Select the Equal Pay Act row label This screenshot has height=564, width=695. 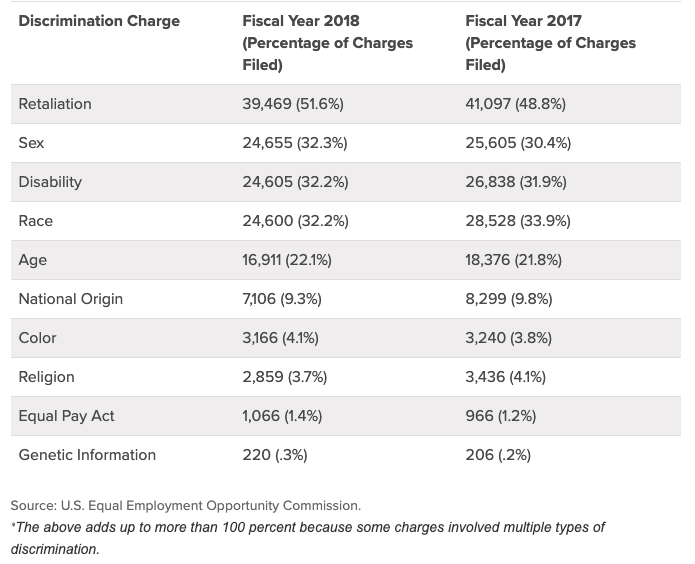(67, 416)
